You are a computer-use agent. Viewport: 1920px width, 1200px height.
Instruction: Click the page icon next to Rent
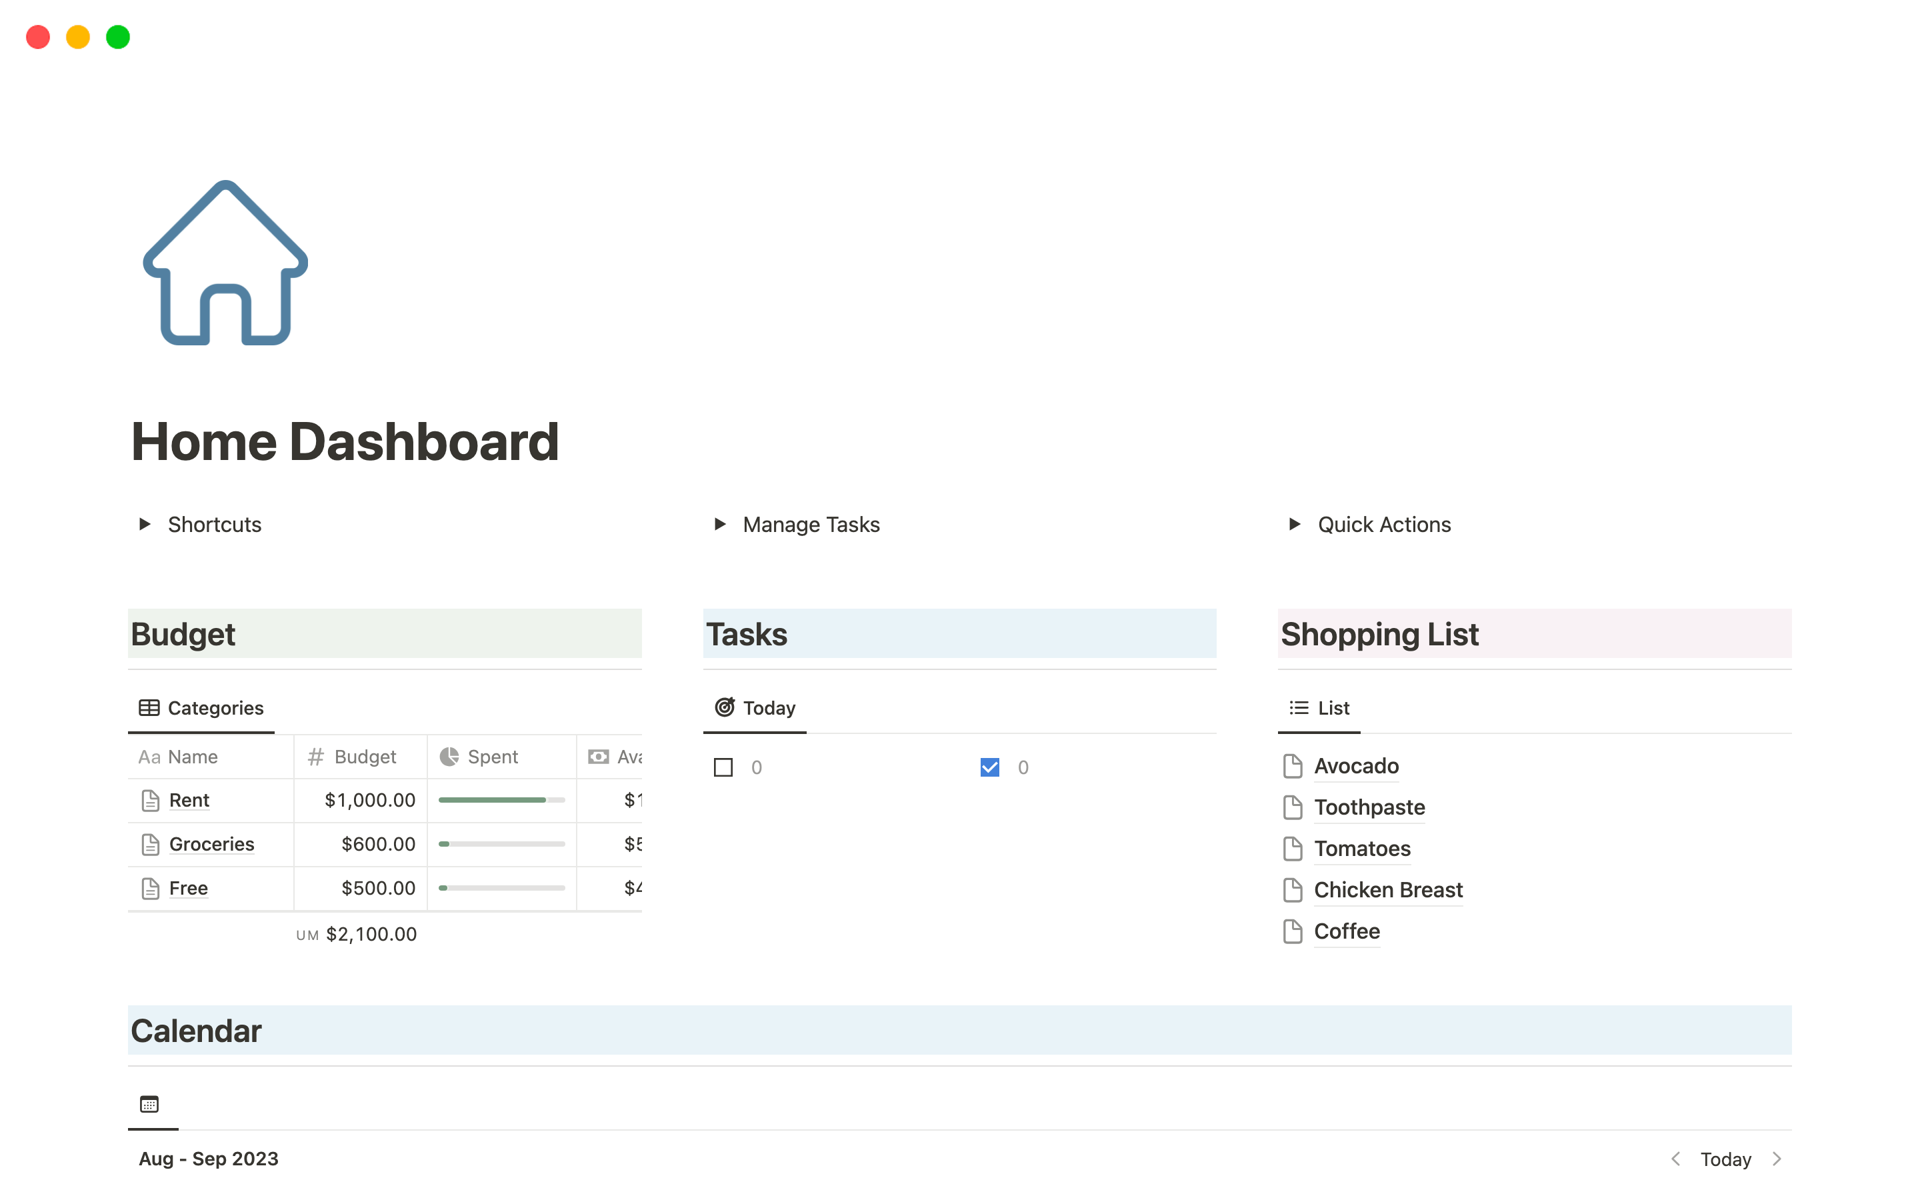(x=151, y=800)
